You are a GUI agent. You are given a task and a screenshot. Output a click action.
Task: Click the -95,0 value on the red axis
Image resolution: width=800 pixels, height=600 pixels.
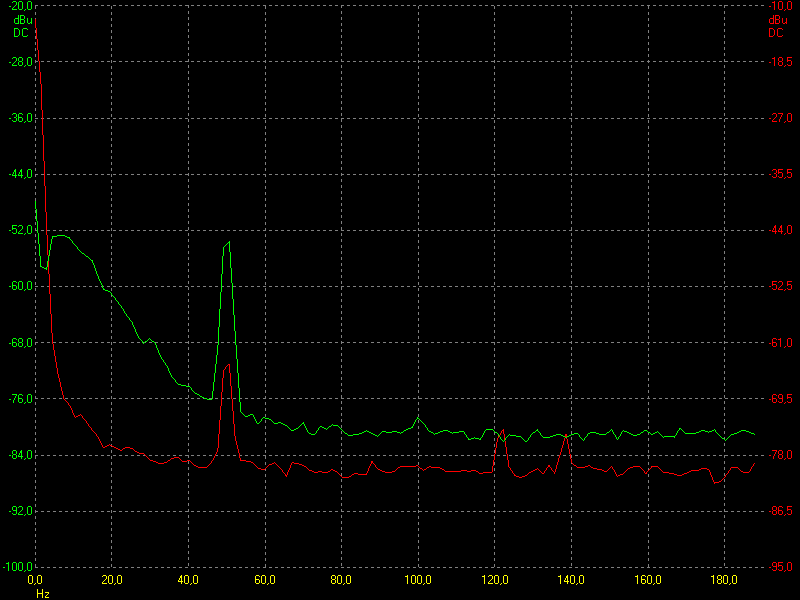click(781, 567)
